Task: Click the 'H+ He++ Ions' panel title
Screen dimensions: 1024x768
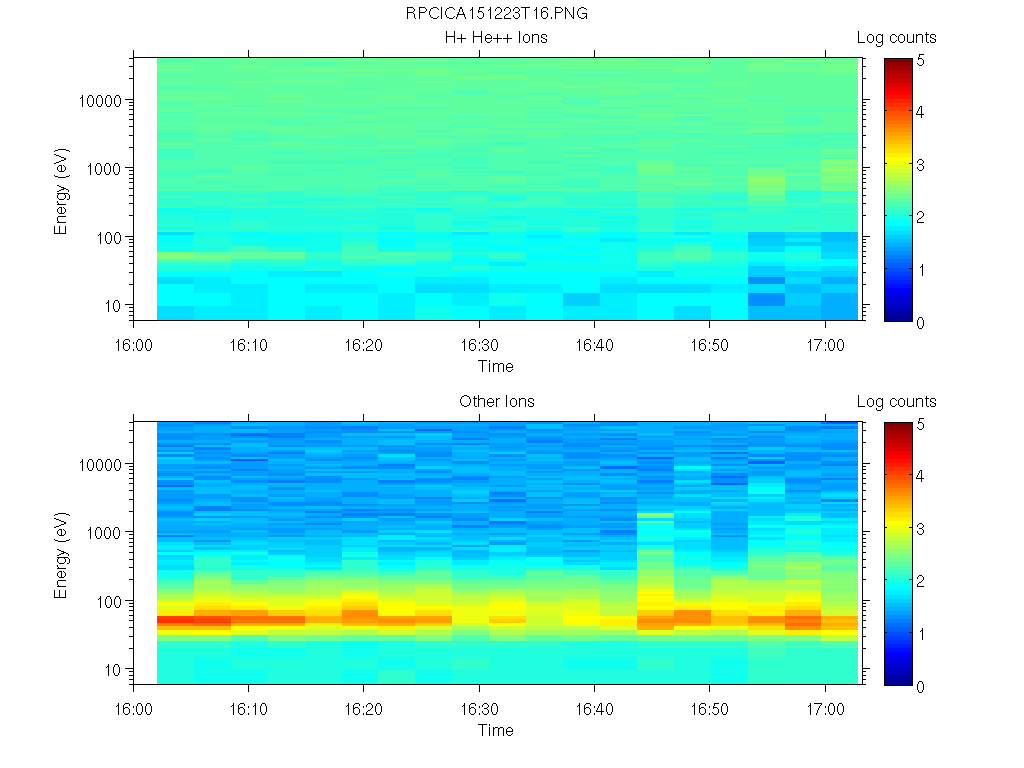Action: click(496, 38)
